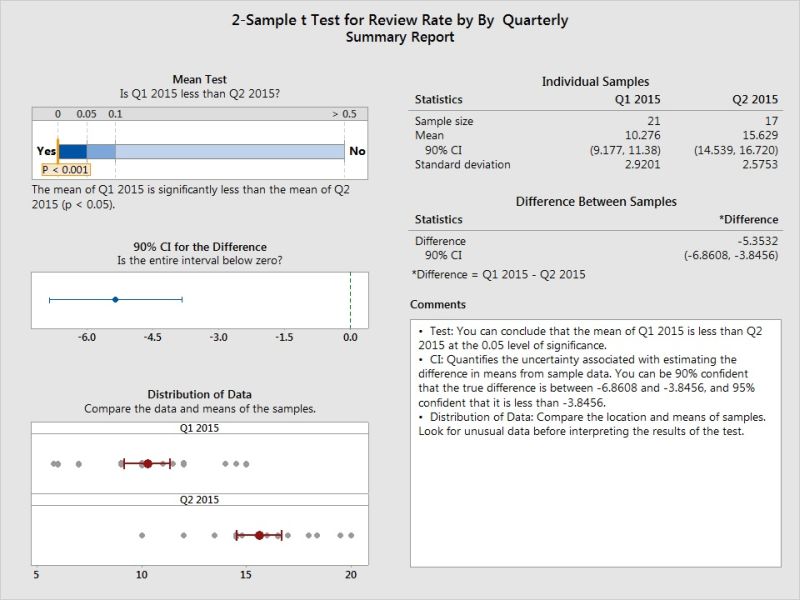Screen dimensions: 800x600
Task: Click the difference value -5.3532
Action: pos(755,241)
